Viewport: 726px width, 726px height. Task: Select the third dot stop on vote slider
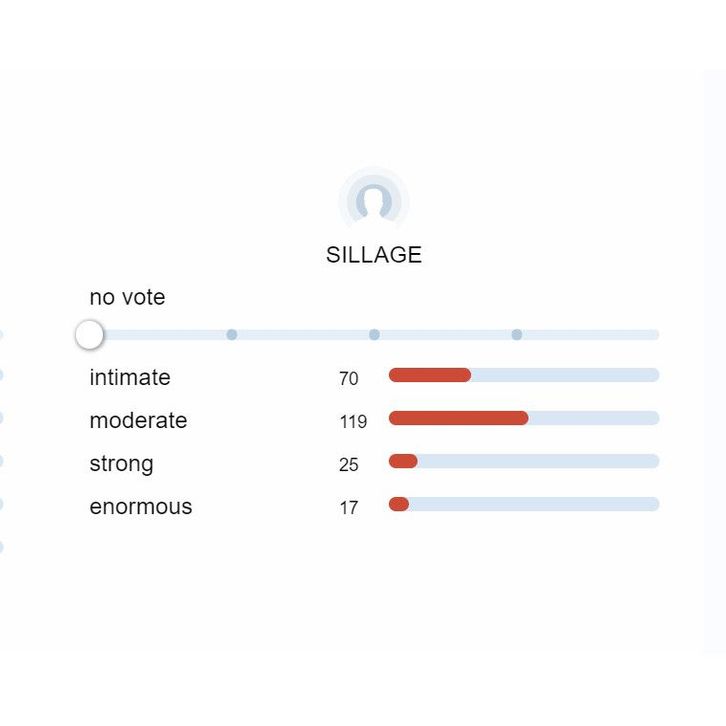517,335
